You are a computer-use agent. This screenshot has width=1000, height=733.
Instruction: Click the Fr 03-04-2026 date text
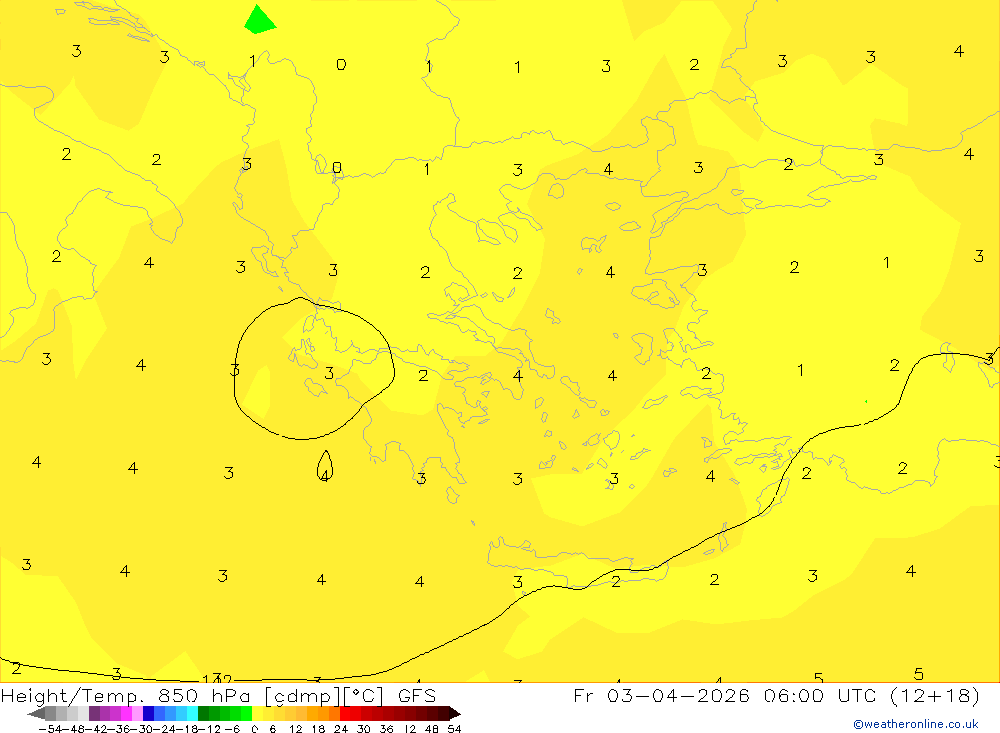[661, 695]
